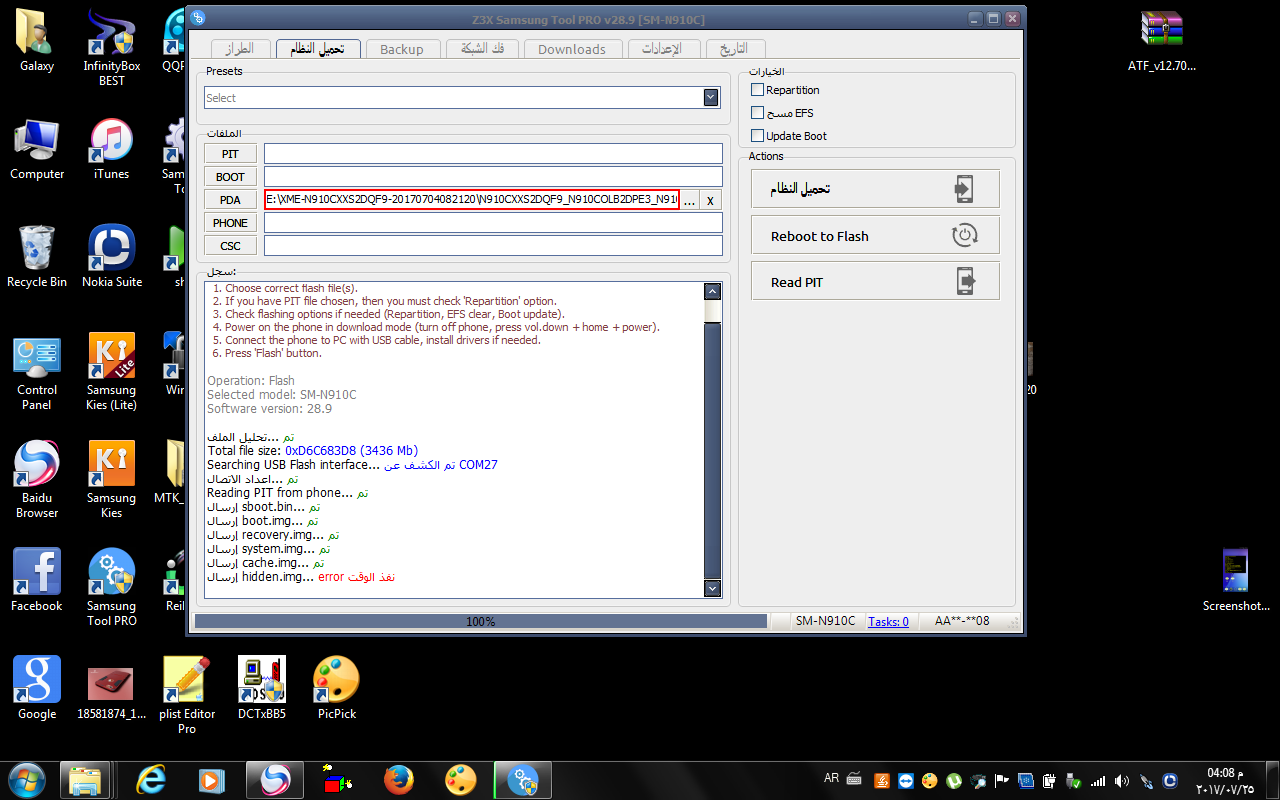Select the ATF_v12.70 archive on the desktop

(1161, 40)
